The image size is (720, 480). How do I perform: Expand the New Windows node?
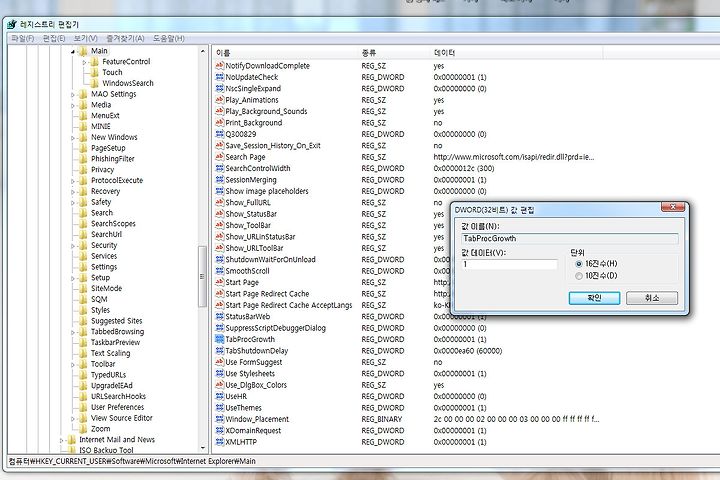(73, 138)
